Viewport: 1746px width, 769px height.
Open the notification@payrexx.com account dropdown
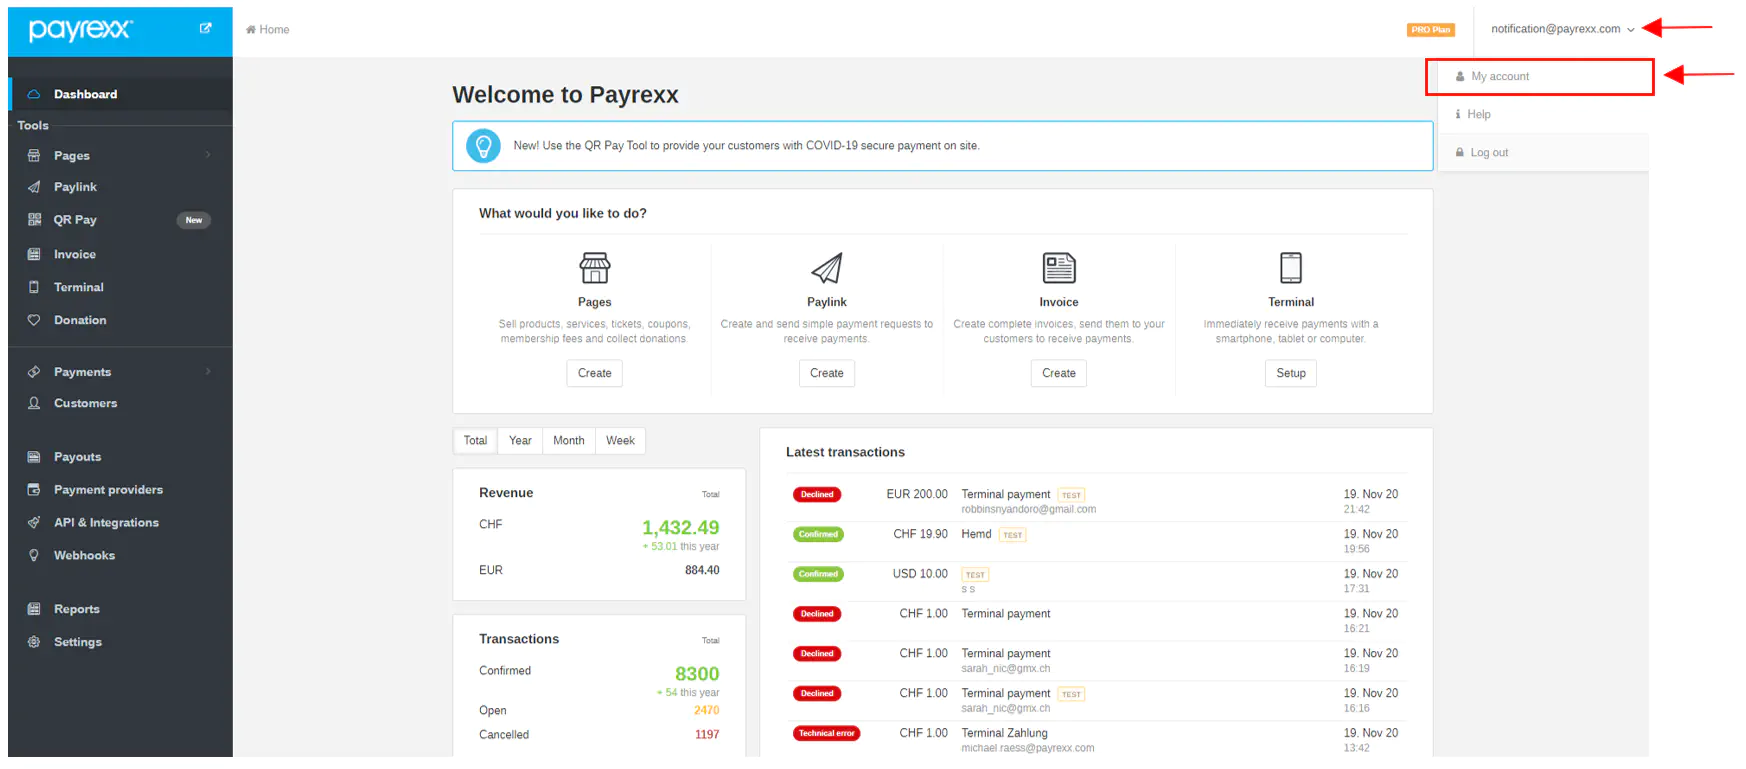pos(1561,29)
